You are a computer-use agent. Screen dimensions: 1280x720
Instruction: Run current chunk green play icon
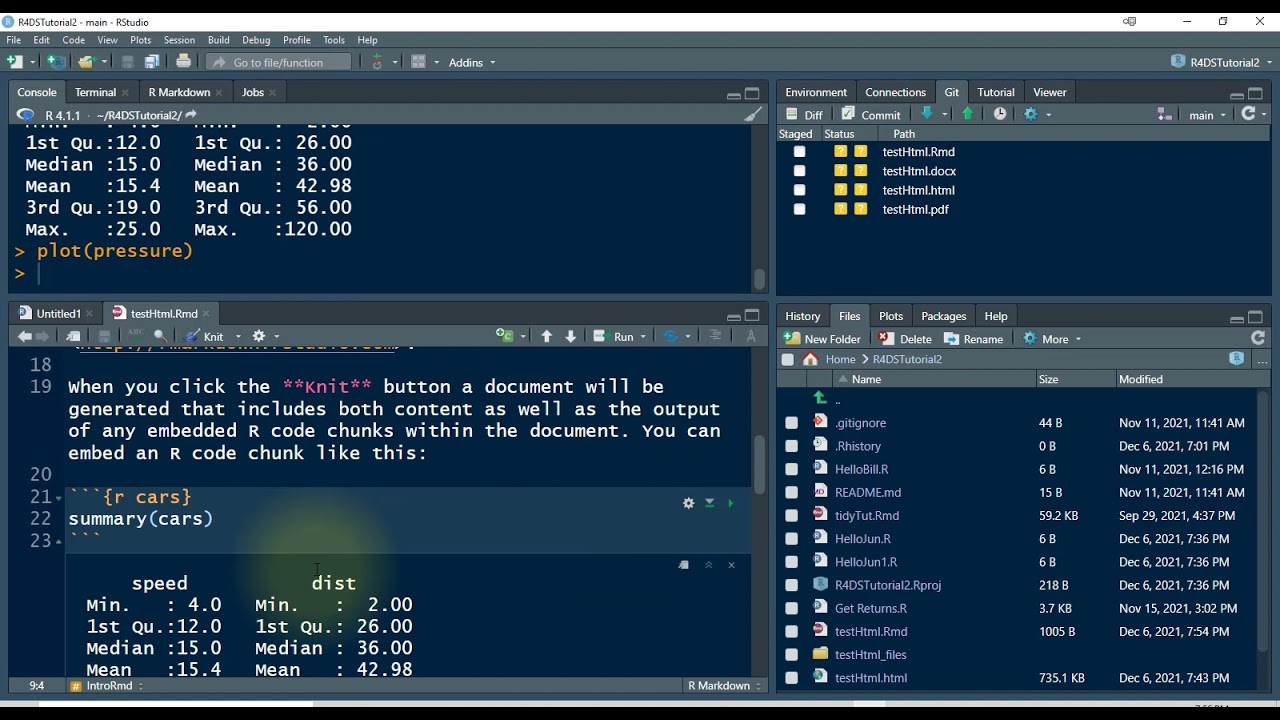coord(730,503)
